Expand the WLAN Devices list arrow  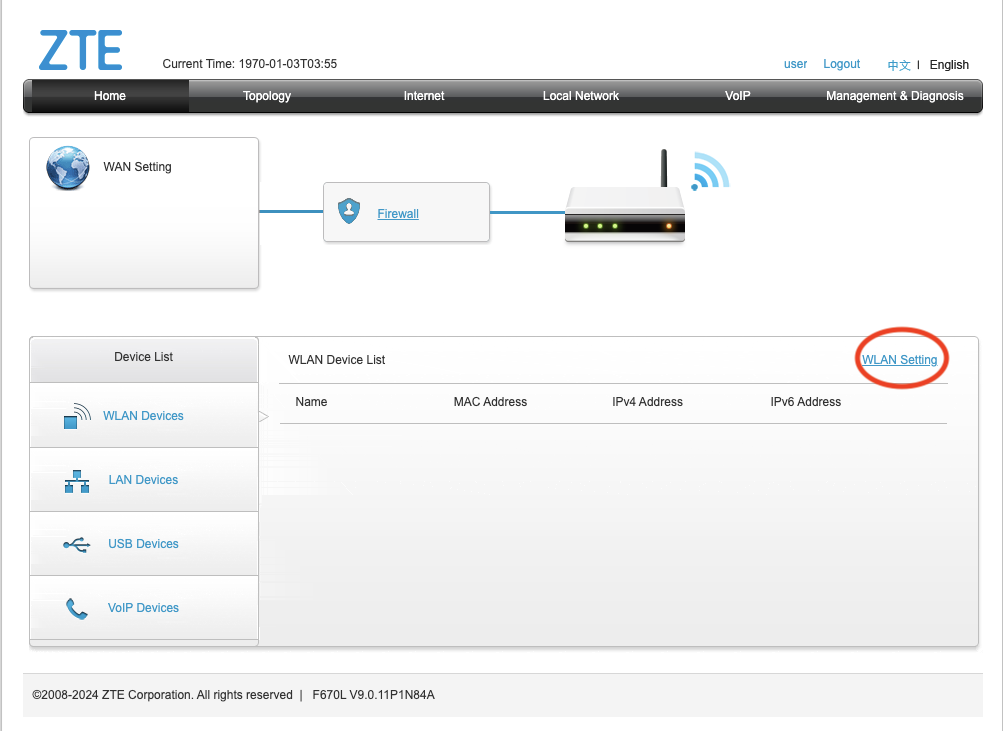point(263,415)
